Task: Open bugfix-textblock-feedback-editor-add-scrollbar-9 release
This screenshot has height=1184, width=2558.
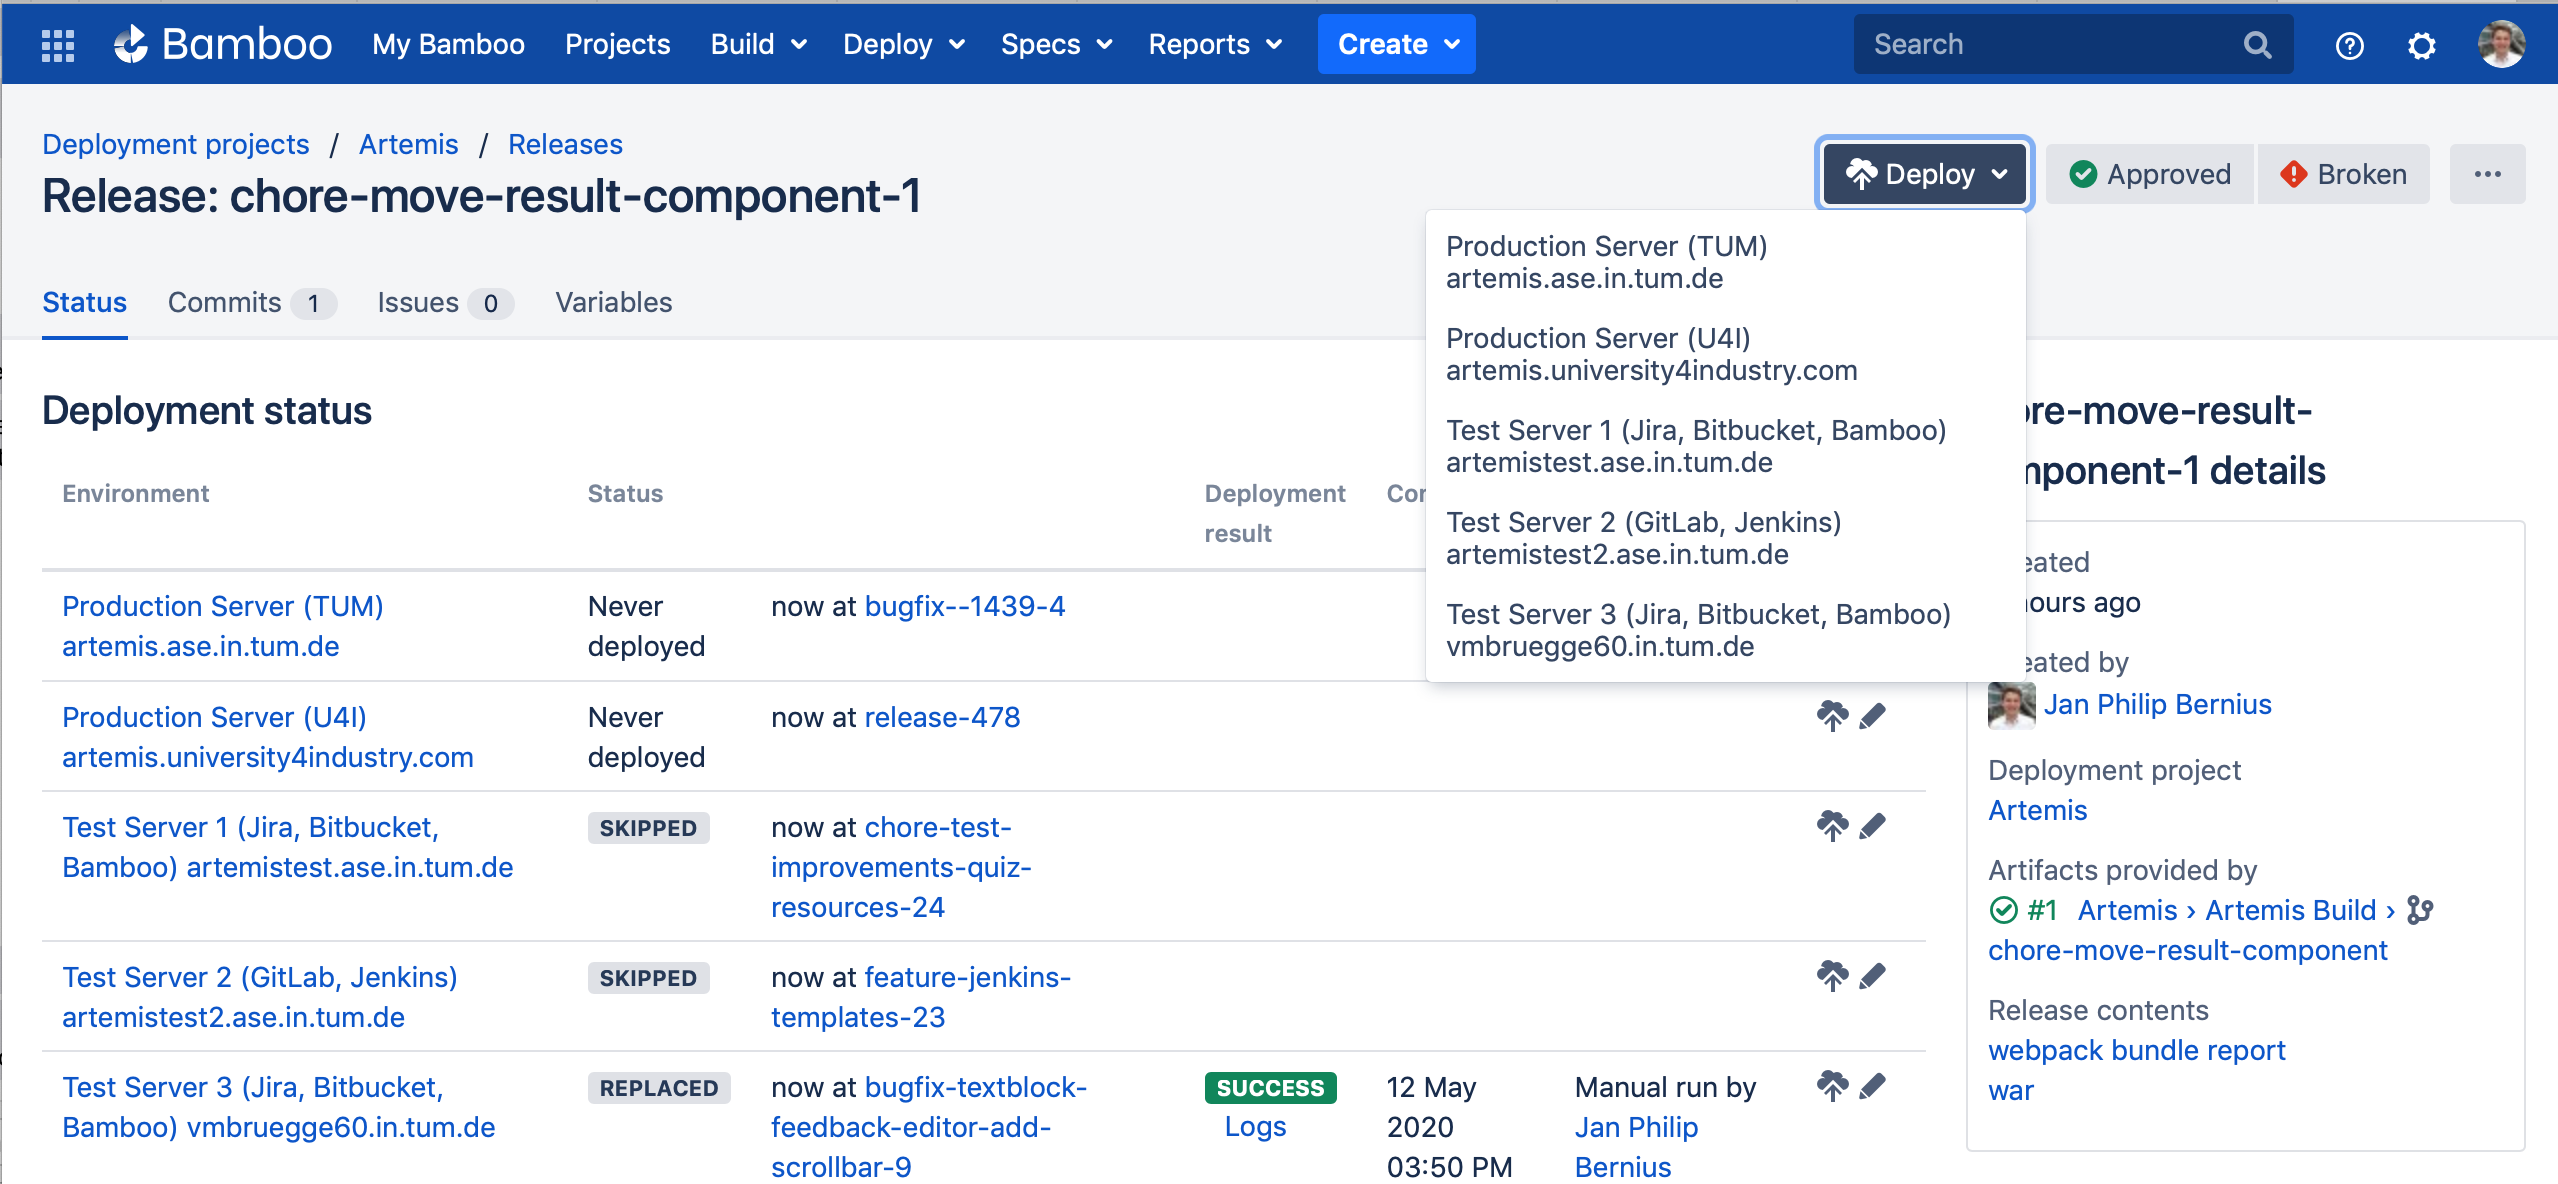Action: (x=929, y=1127)
